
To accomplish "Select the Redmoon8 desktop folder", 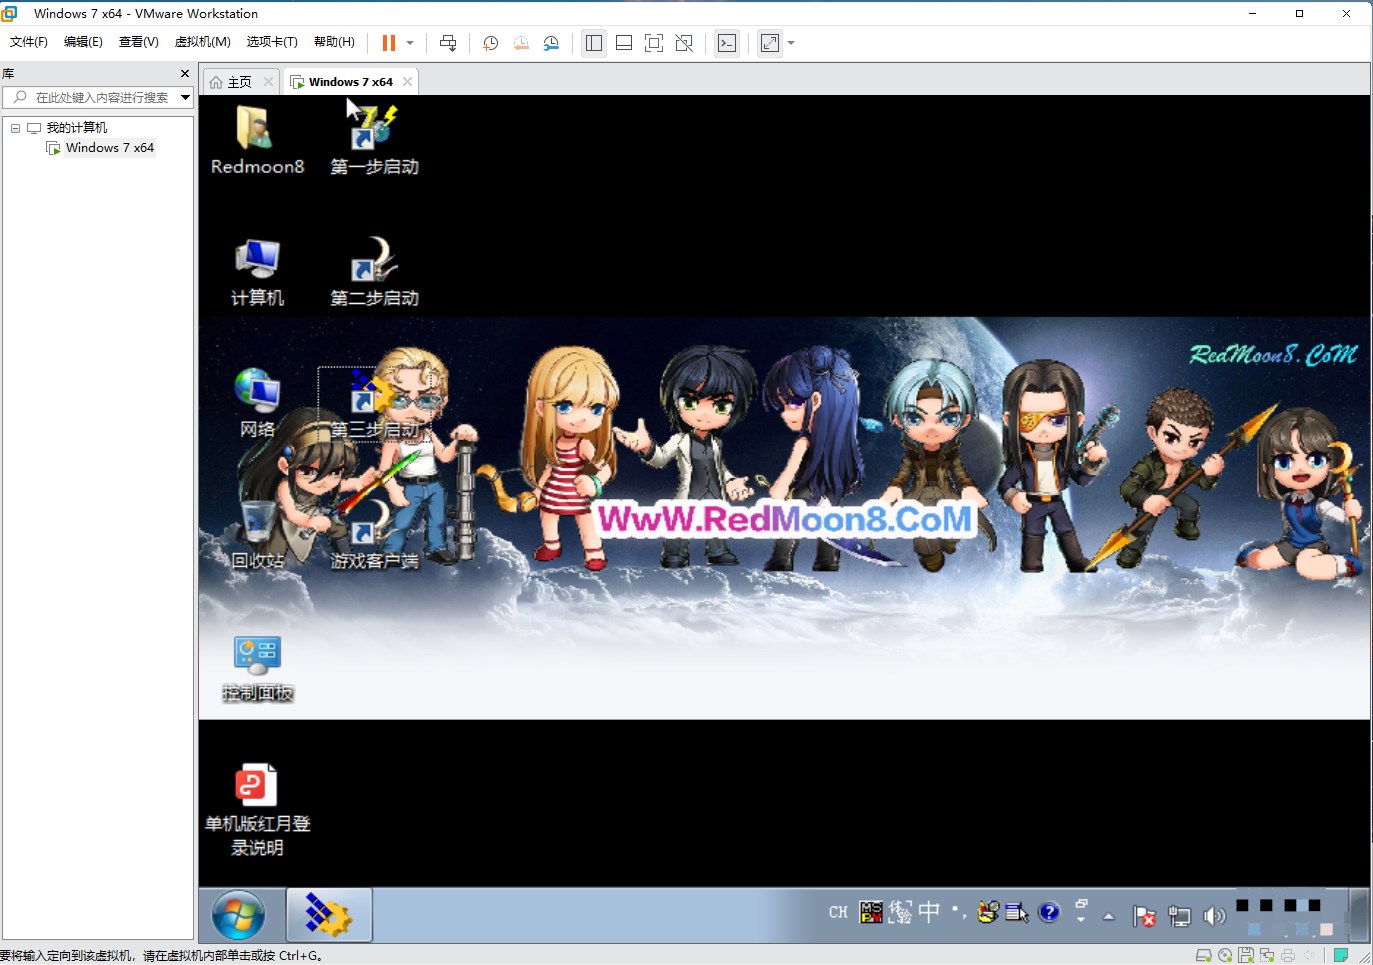I will pyautogui.click(x=257, y=140).
